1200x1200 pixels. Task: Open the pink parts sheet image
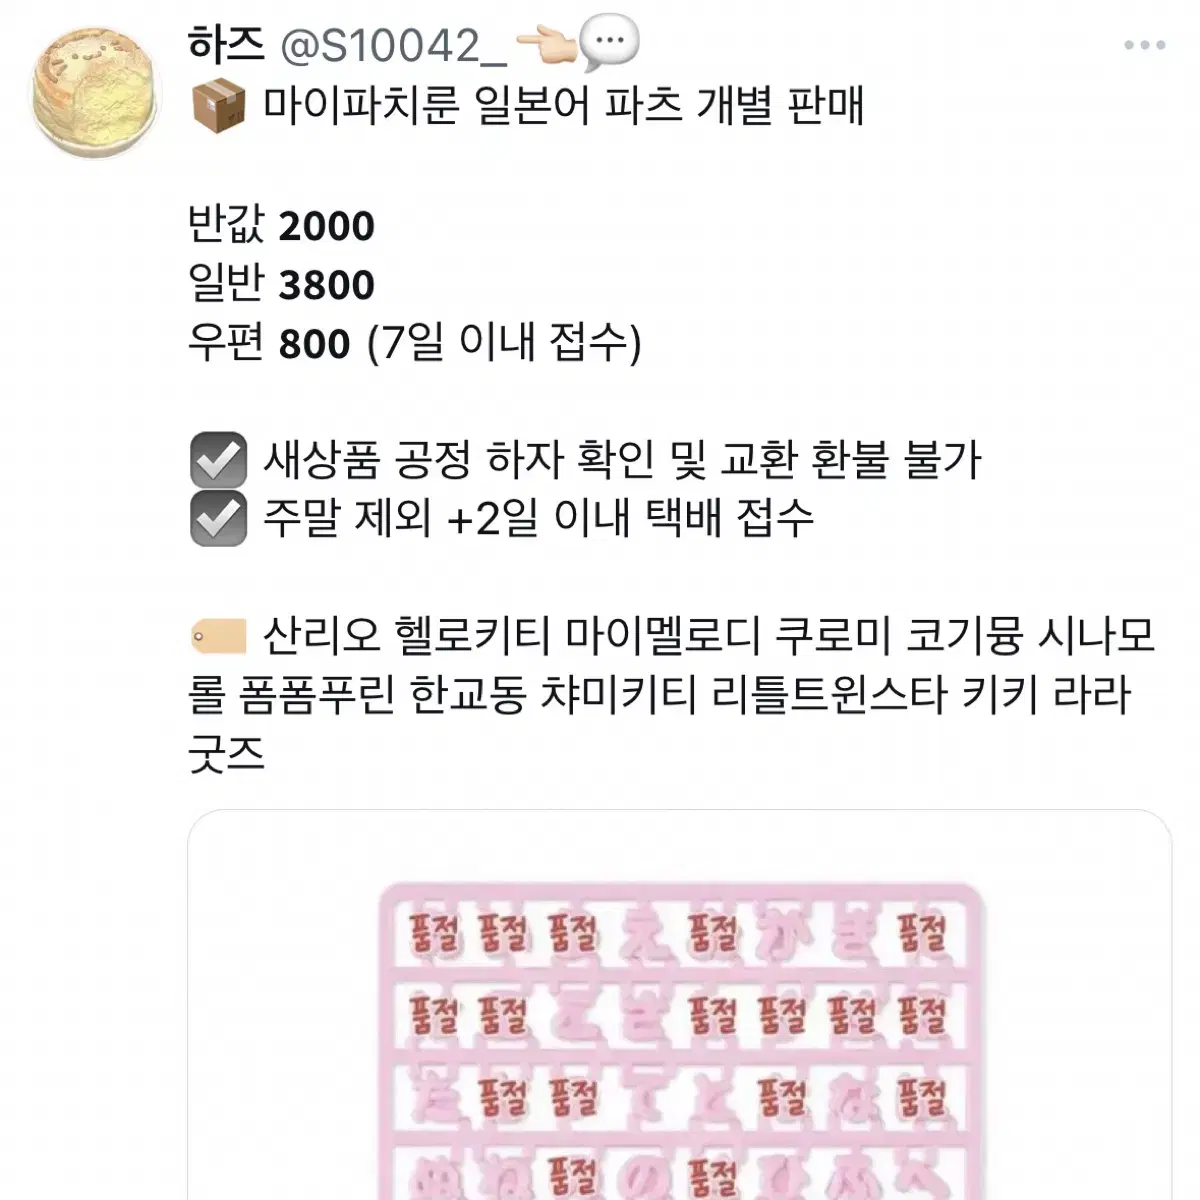pyautogui.click(x=680, y=1005)
